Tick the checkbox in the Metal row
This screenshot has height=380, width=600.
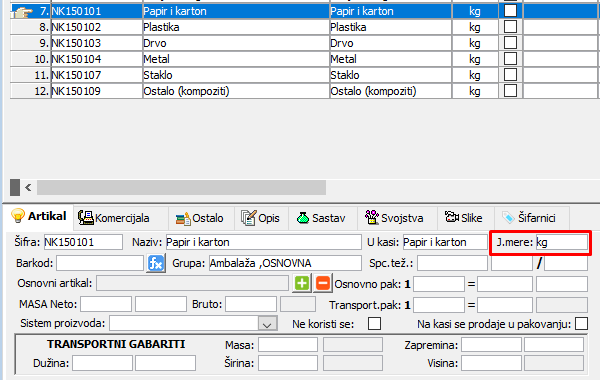(510, 59)
